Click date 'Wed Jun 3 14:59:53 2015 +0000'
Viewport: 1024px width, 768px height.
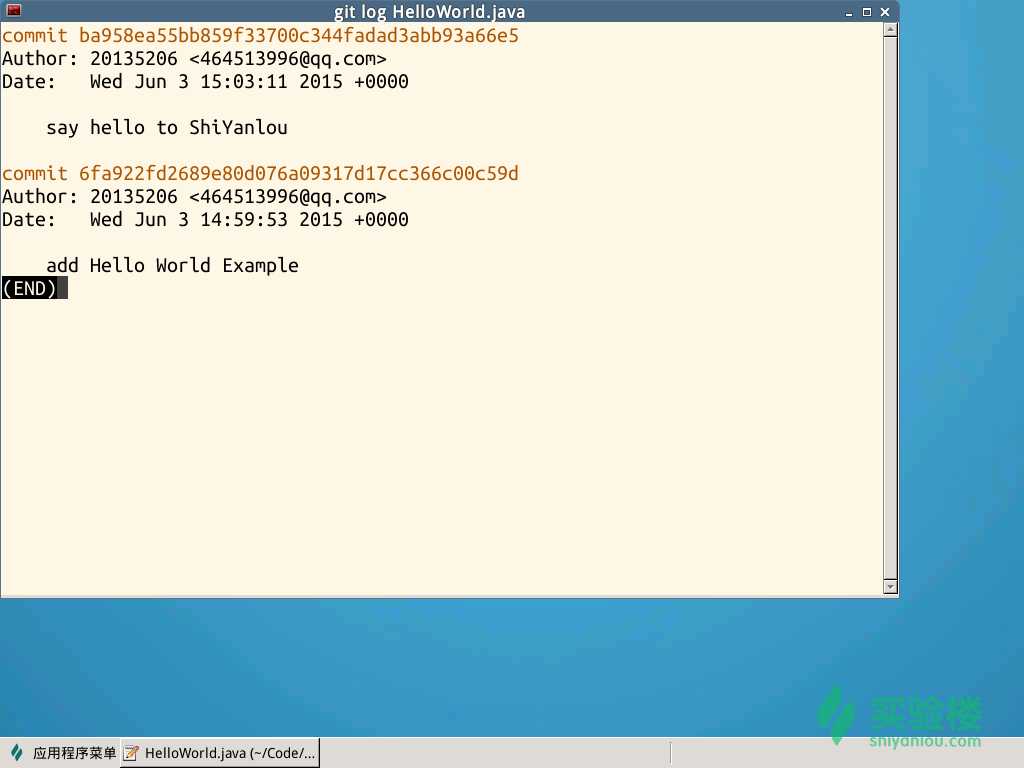coord(249,219)
